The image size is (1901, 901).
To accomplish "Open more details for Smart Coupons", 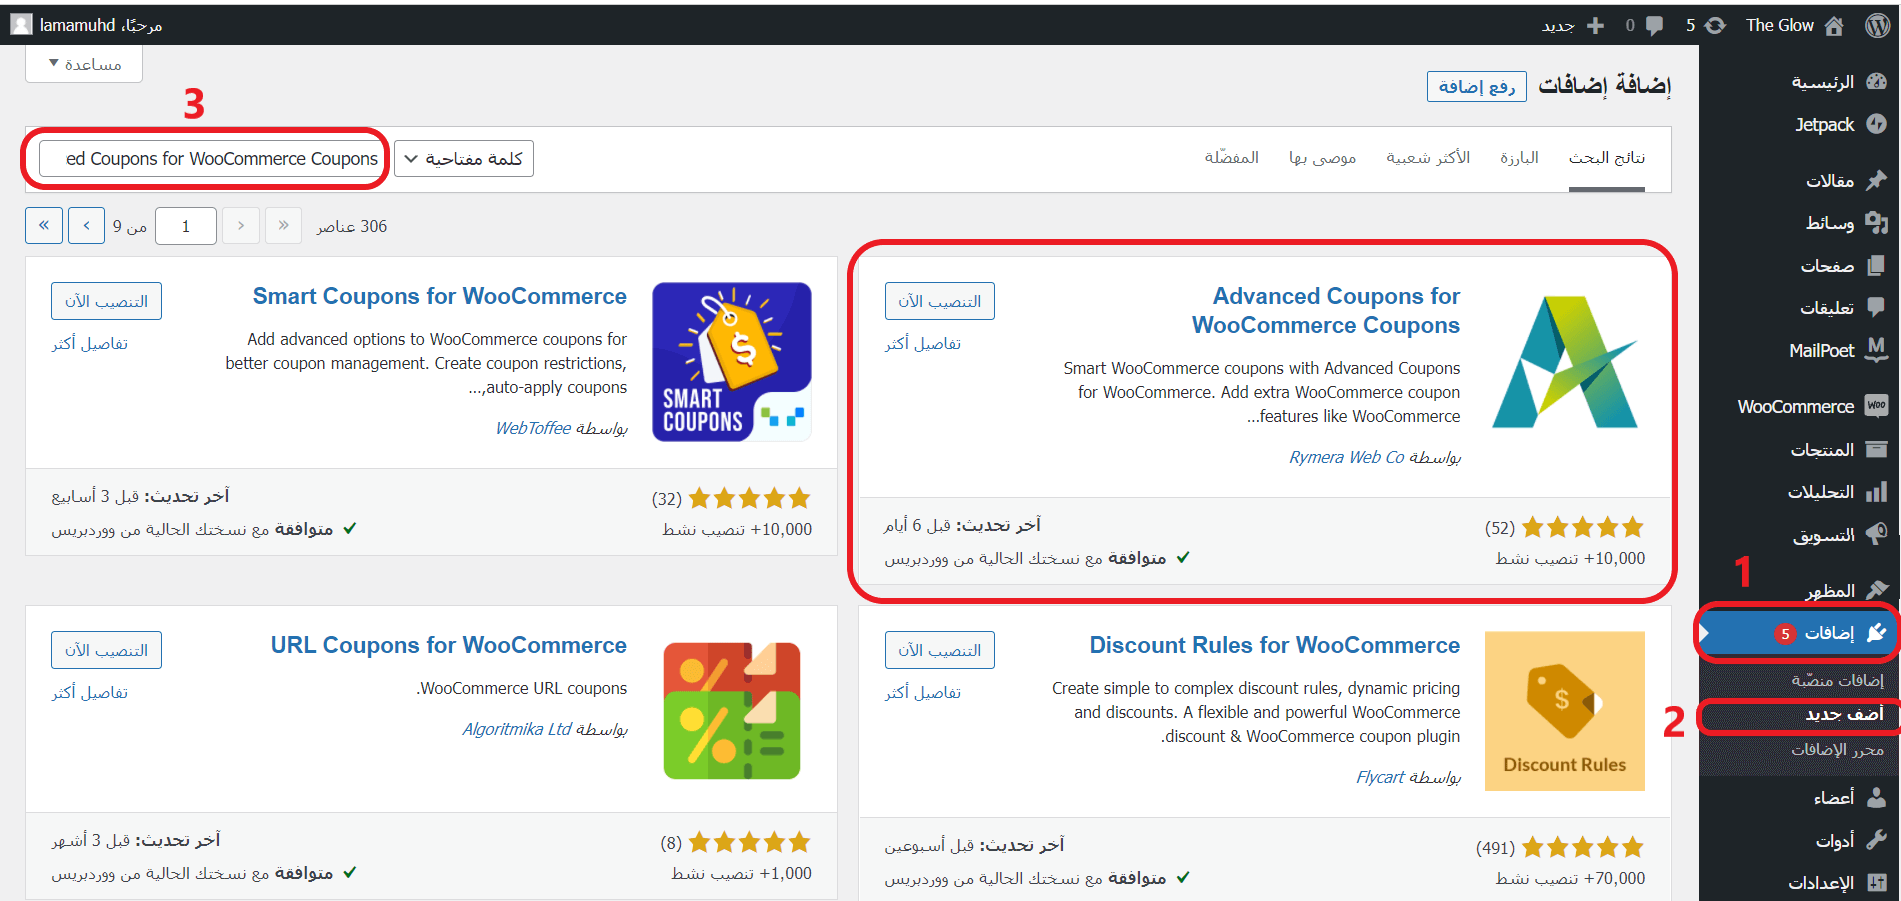I will pos(90,344).
